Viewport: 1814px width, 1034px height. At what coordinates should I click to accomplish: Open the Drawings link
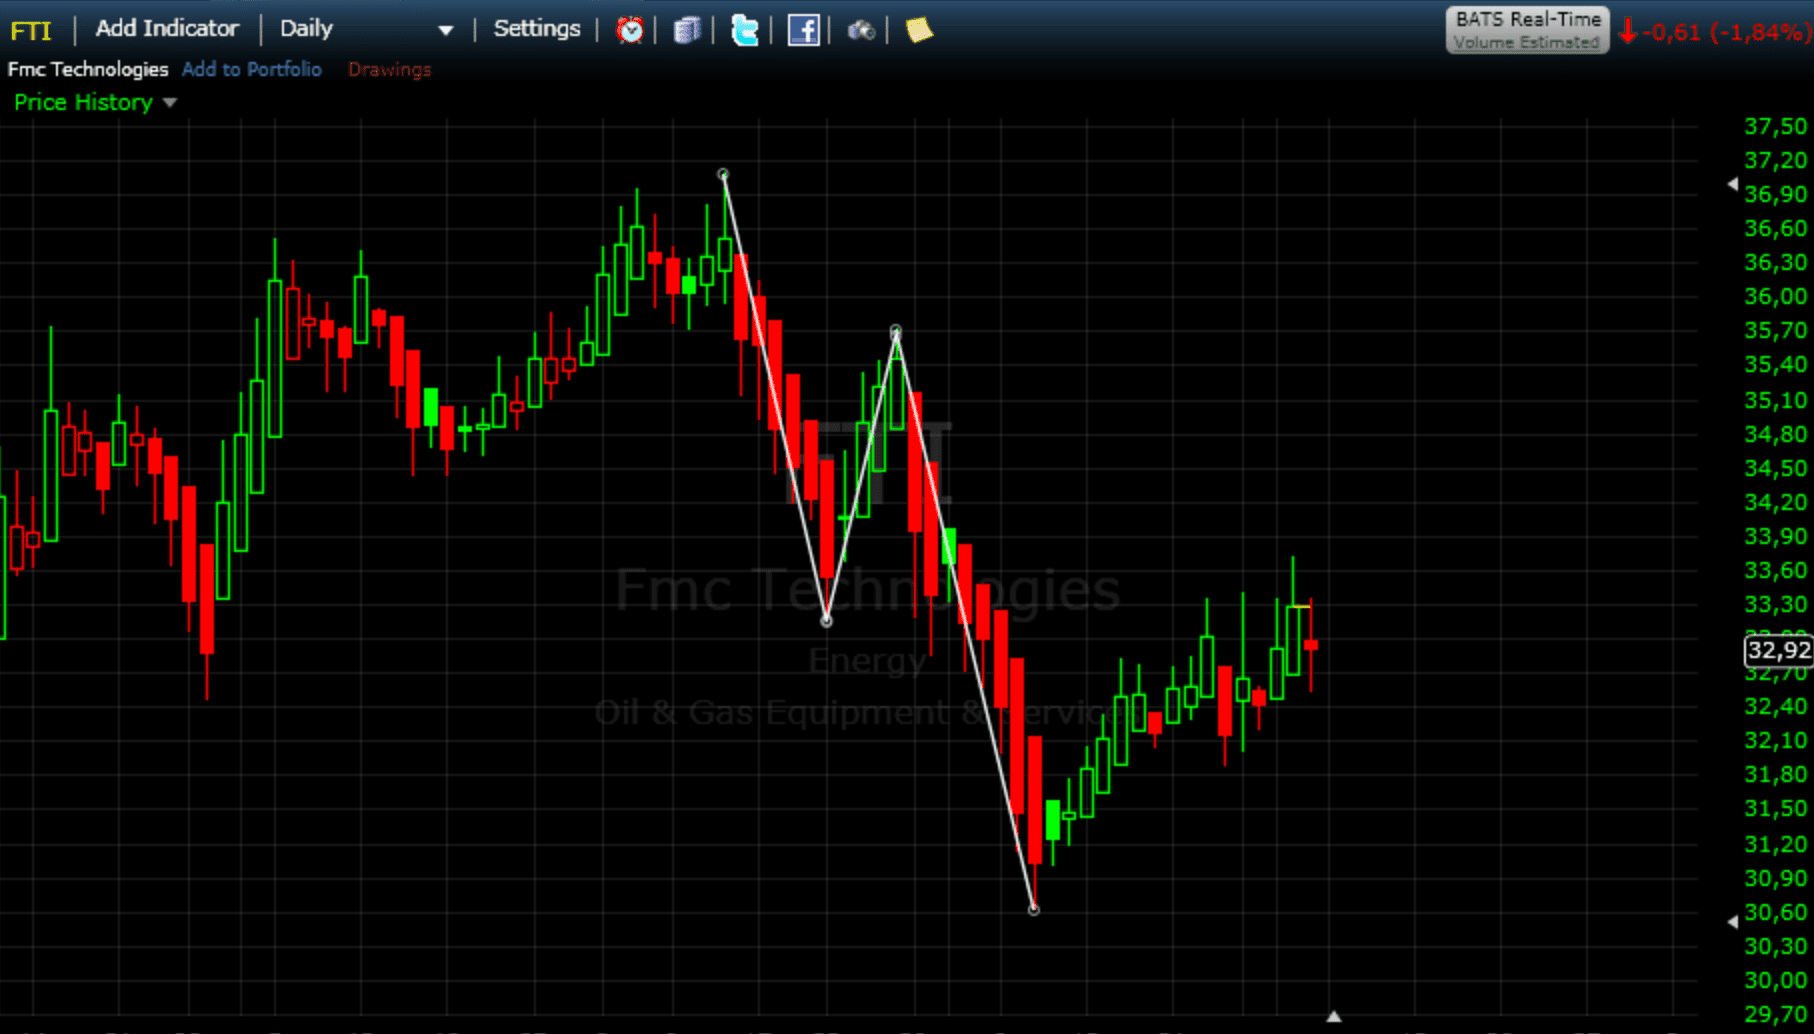tap(390, 69)
